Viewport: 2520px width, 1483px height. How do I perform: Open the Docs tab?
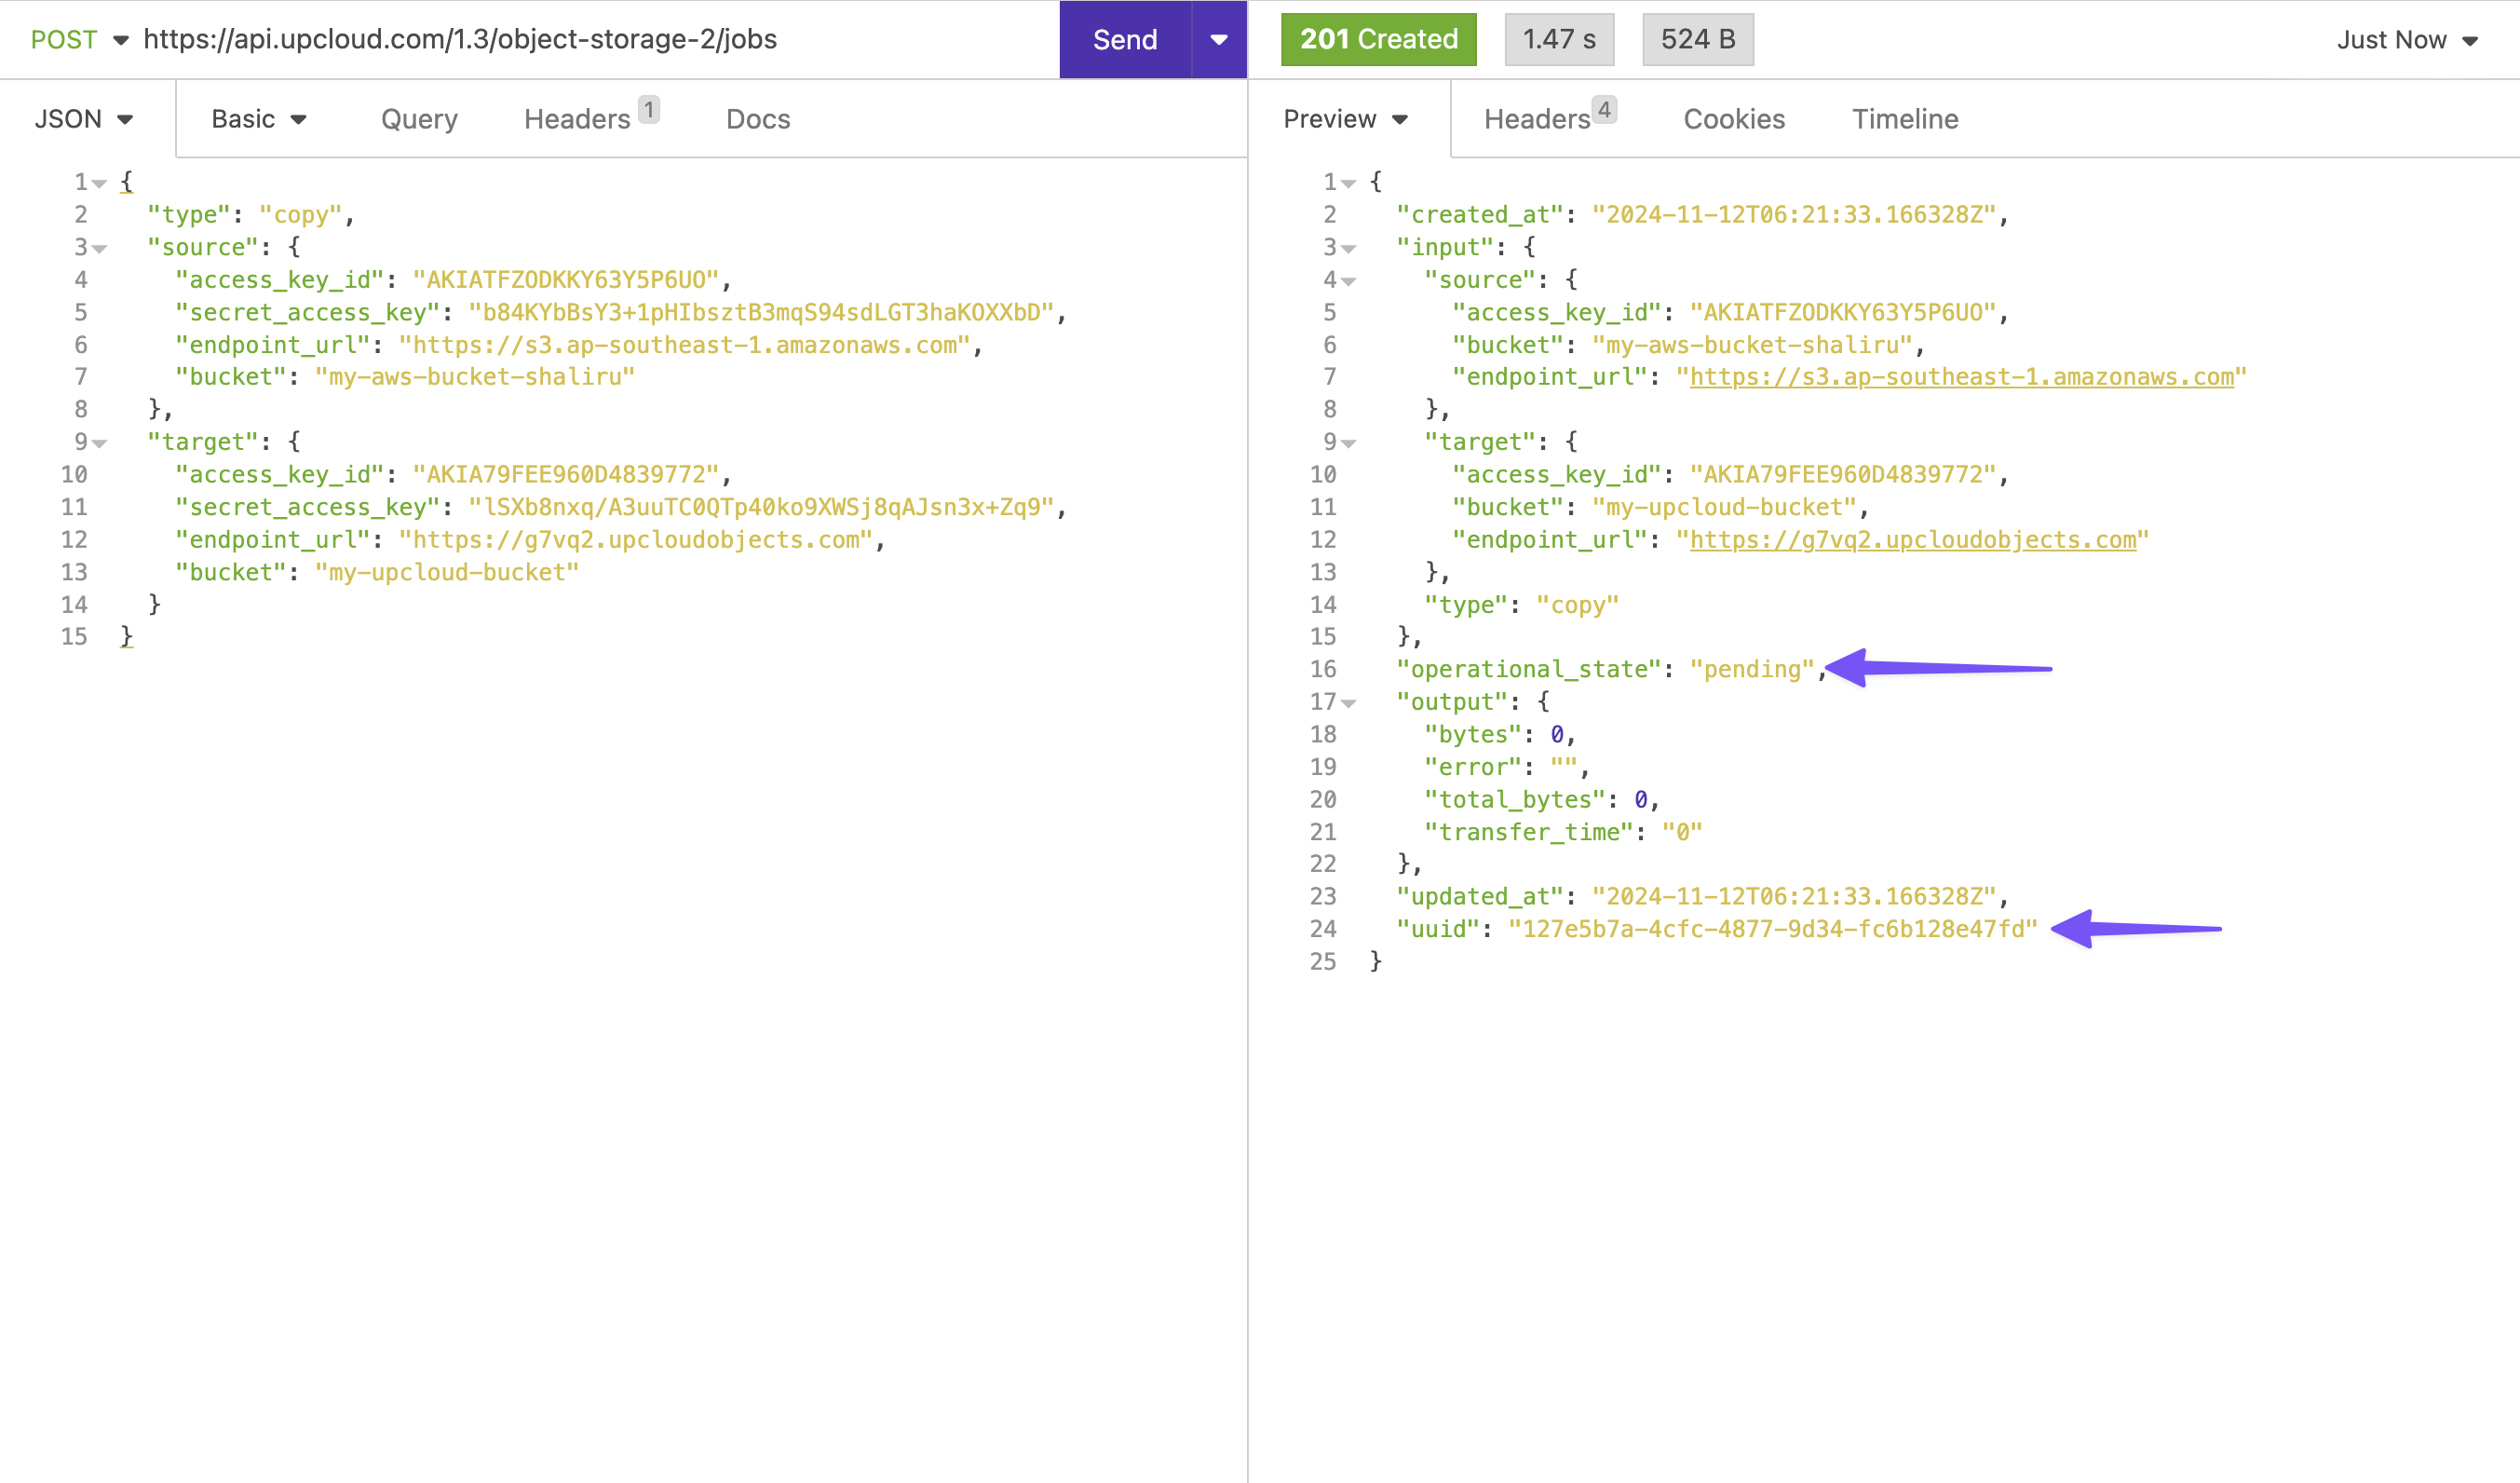(758, 119)
